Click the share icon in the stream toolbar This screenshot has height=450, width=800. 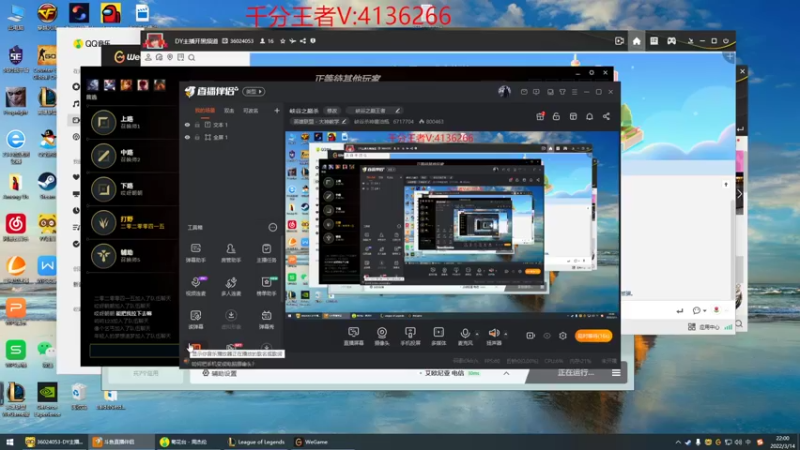pyautogui.click(x=606, y=116)
